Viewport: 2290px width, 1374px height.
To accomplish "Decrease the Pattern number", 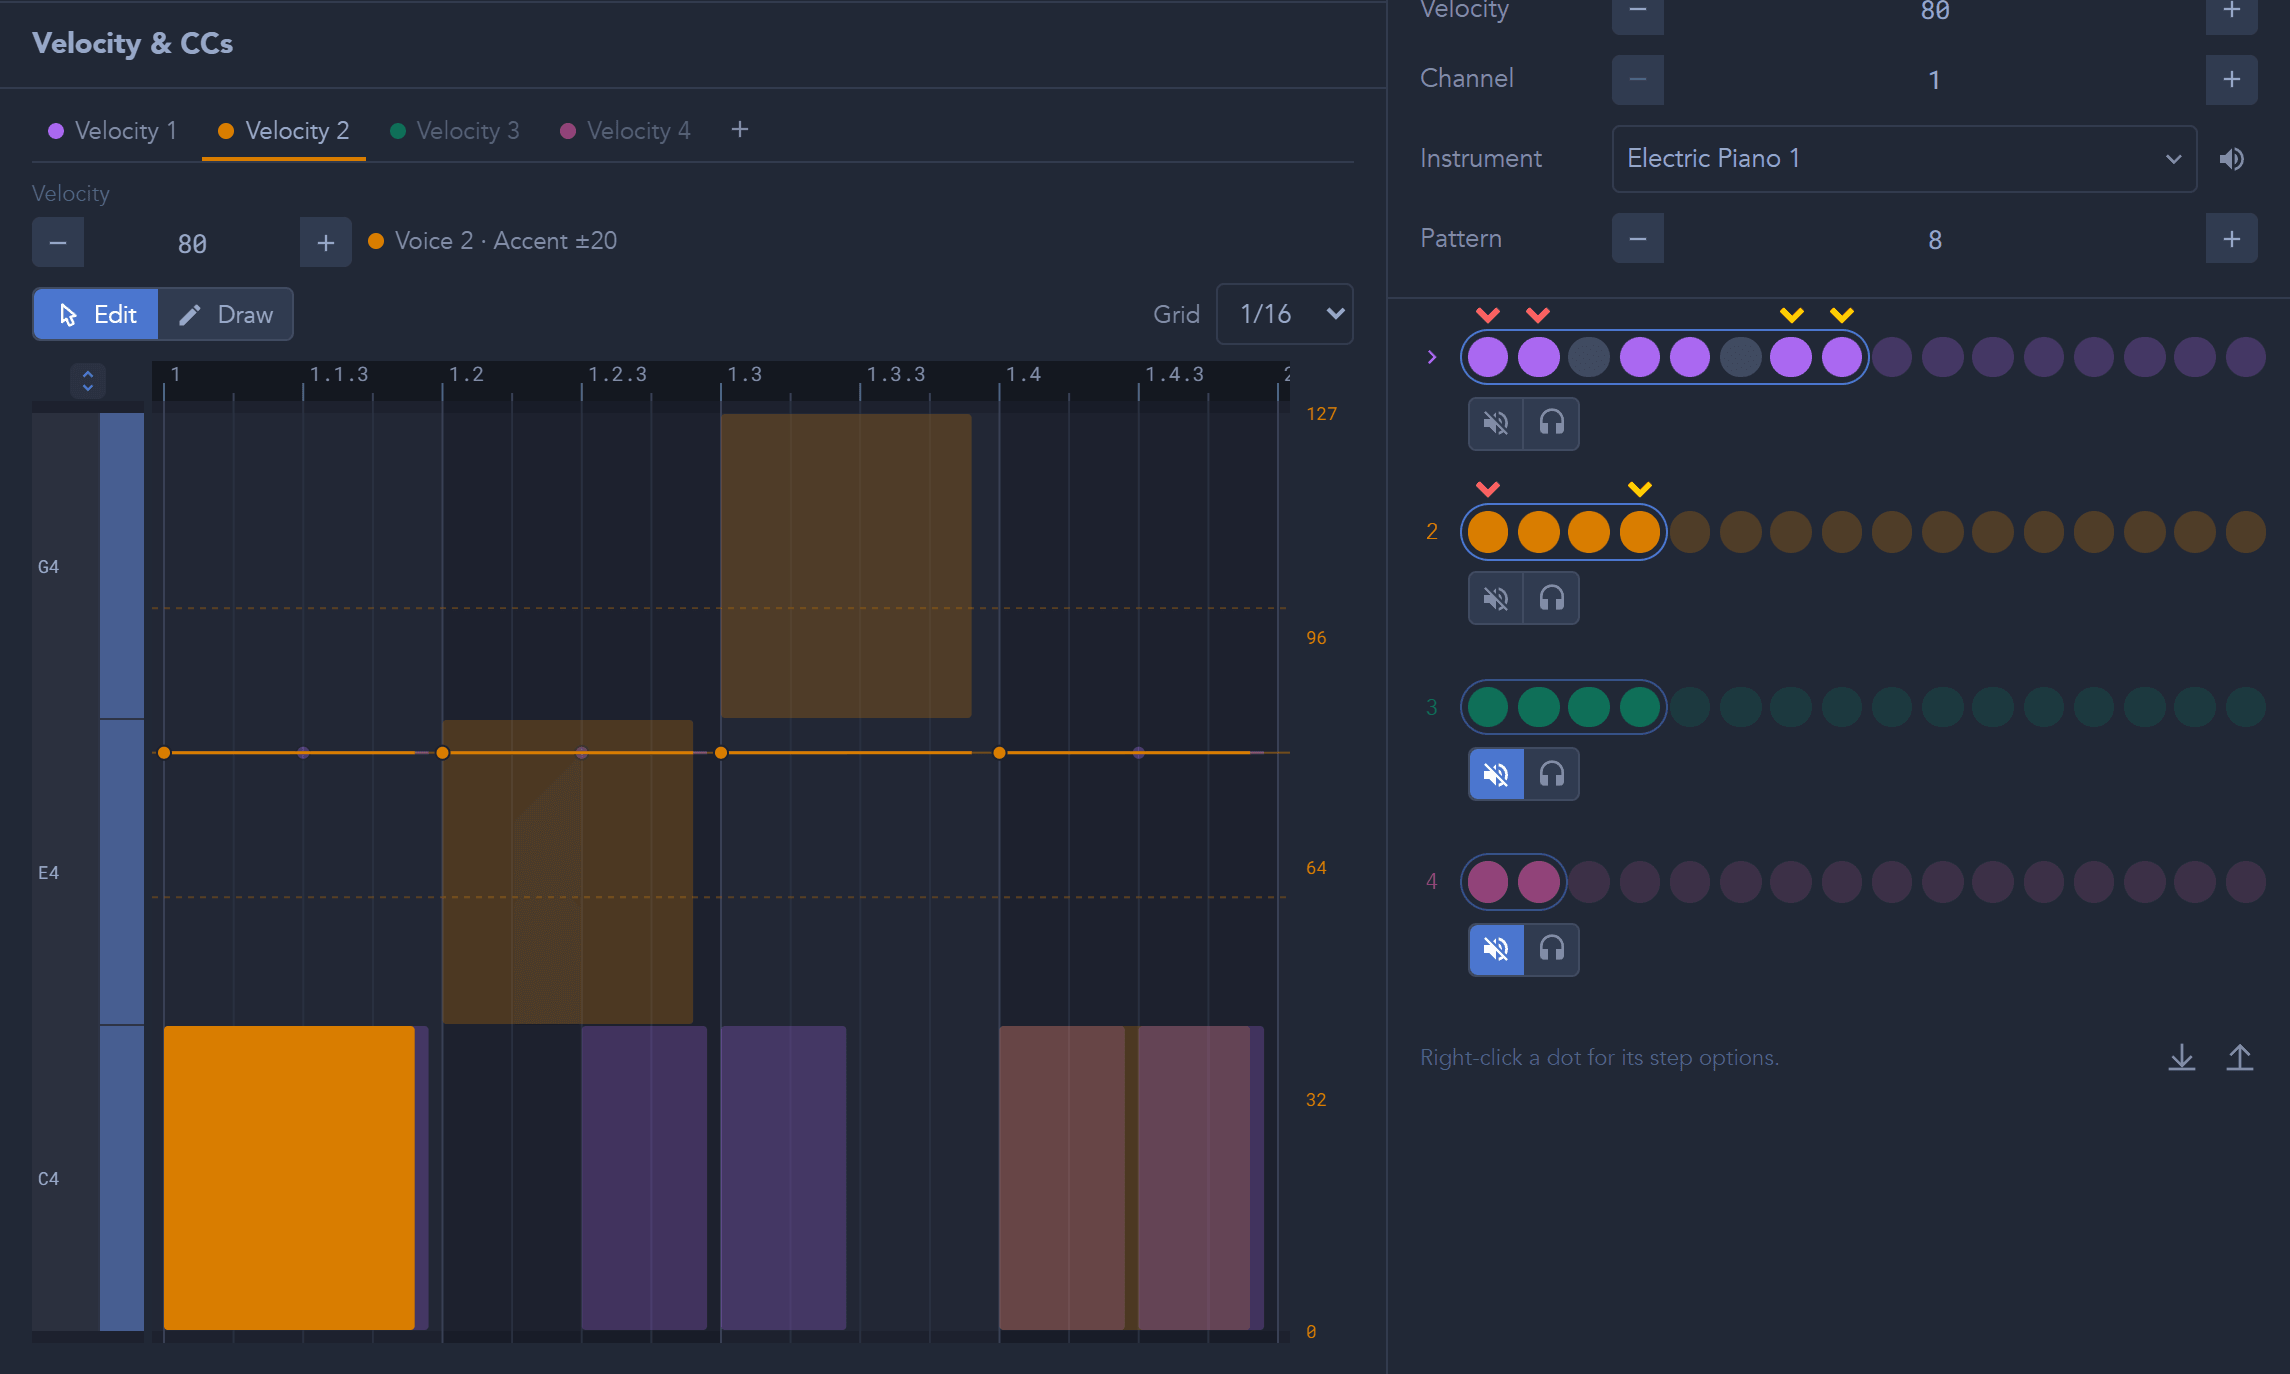I will click(1638, 239).
